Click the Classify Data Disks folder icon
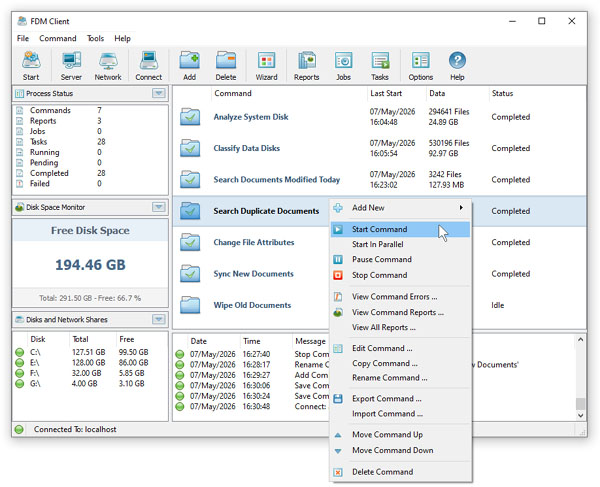 190,148
